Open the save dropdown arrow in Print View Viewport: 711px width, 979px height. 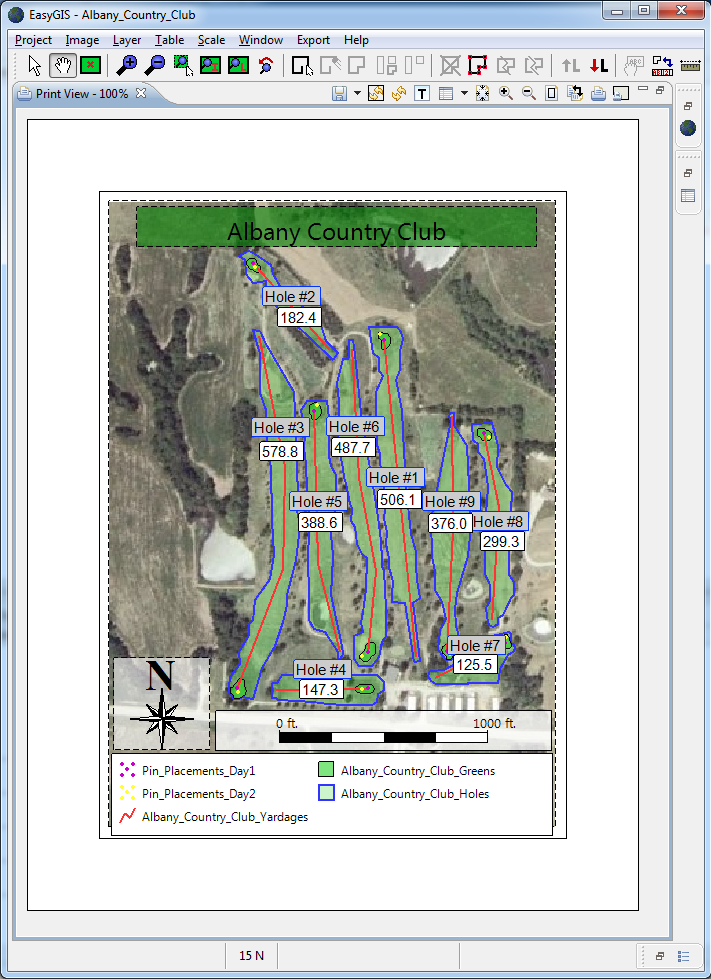357,94
